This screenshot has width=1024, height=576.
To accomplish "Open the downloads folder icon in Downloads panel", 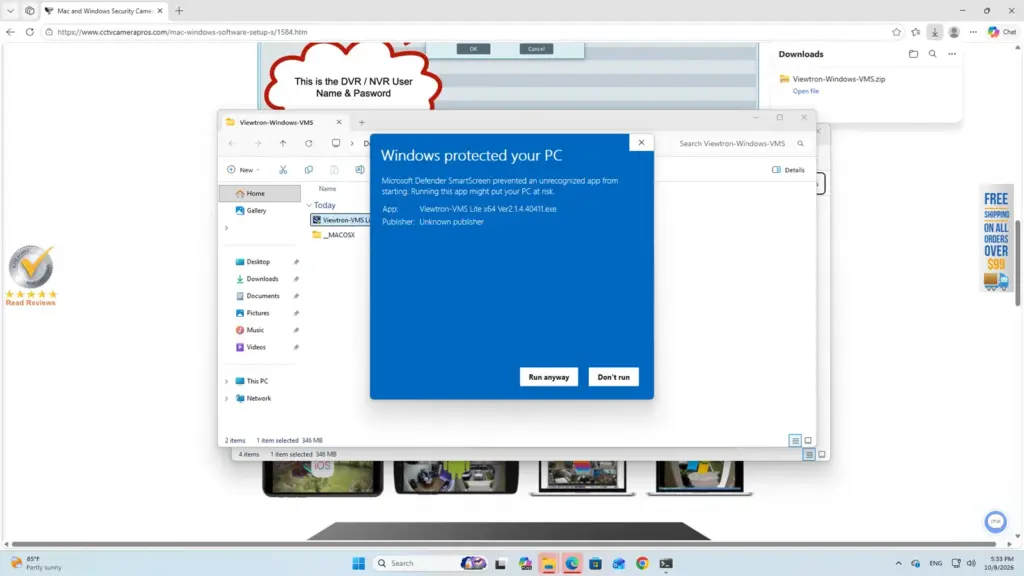I will coord(913,54).
